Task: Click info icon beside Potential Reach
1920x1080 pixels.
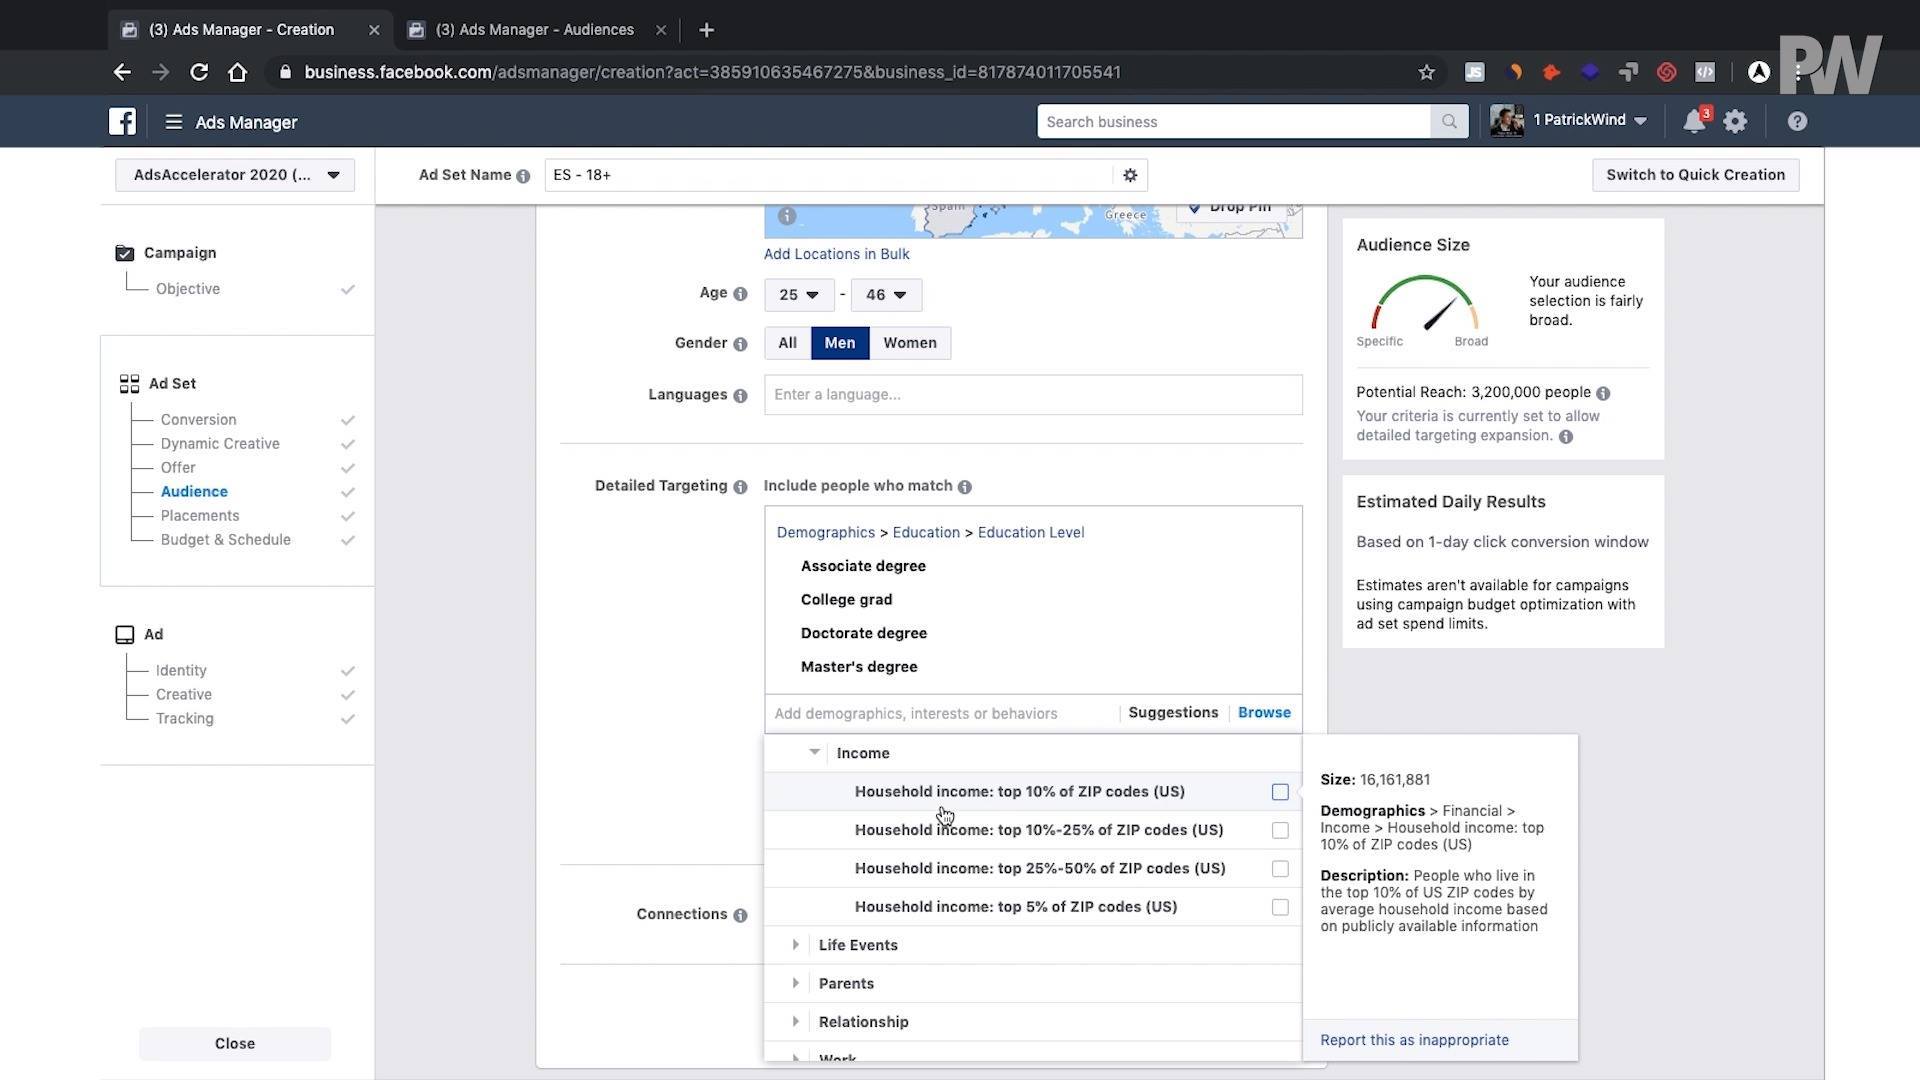Action: coord(1603,393)
